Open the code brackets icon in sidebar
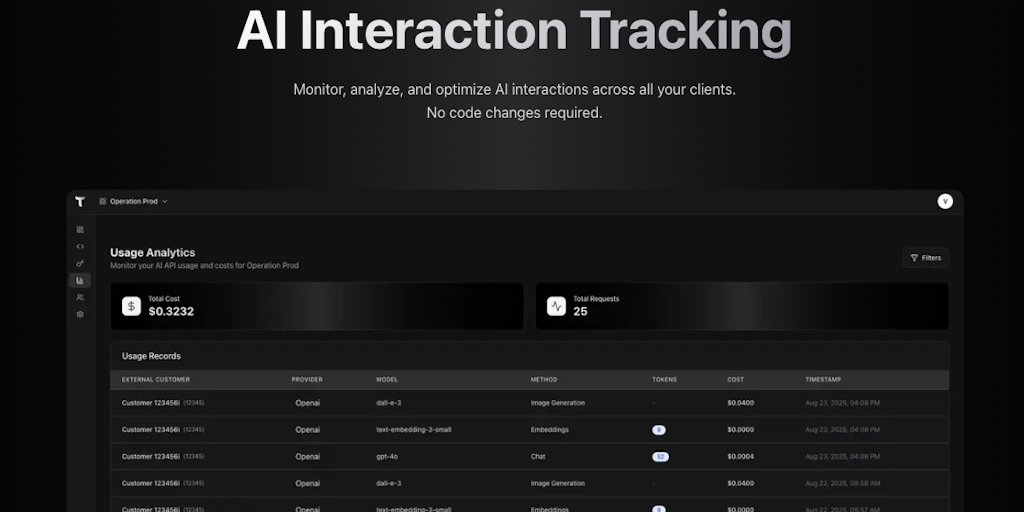The width and height of the screenshot is (1024, 512). (80, 247)
